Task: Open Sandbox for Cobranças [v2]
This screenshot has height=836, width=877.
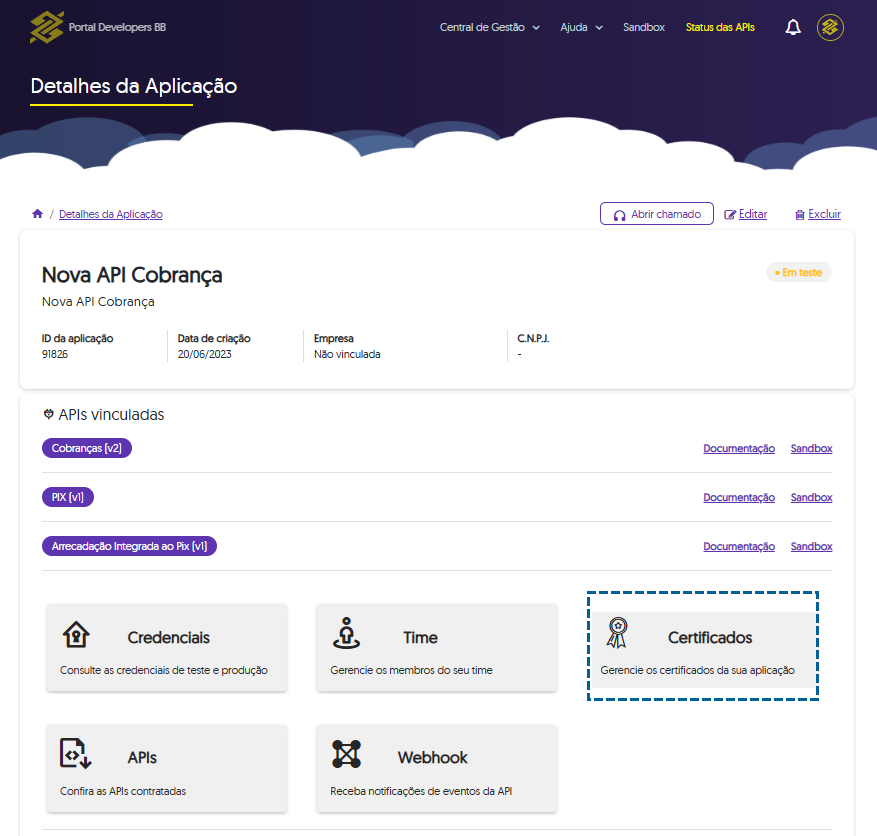Action: tap(812, 448)
